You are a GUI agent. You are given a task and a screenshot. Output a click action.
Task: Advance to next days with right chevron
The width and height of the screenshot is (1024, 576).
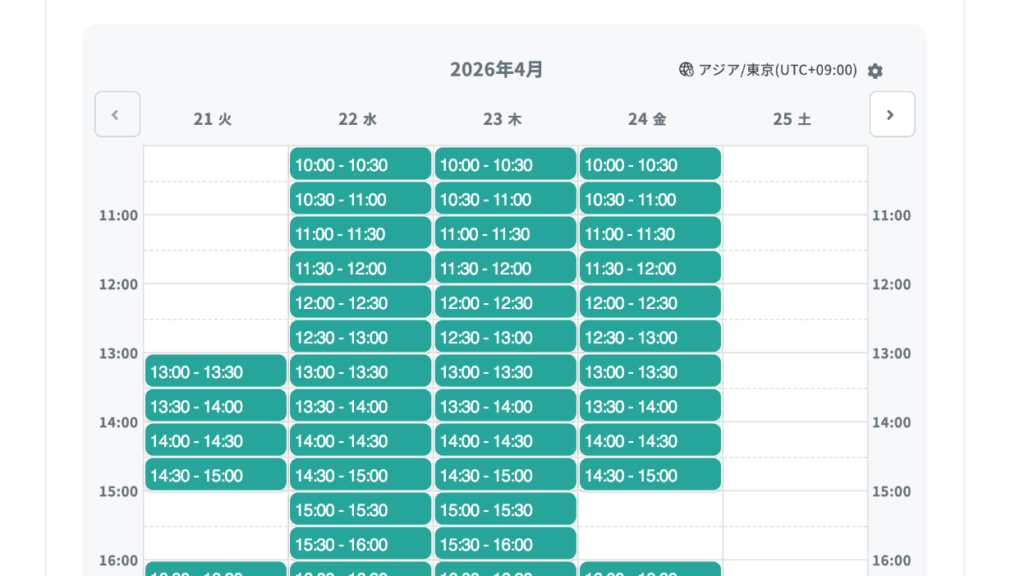click(892, 114)
